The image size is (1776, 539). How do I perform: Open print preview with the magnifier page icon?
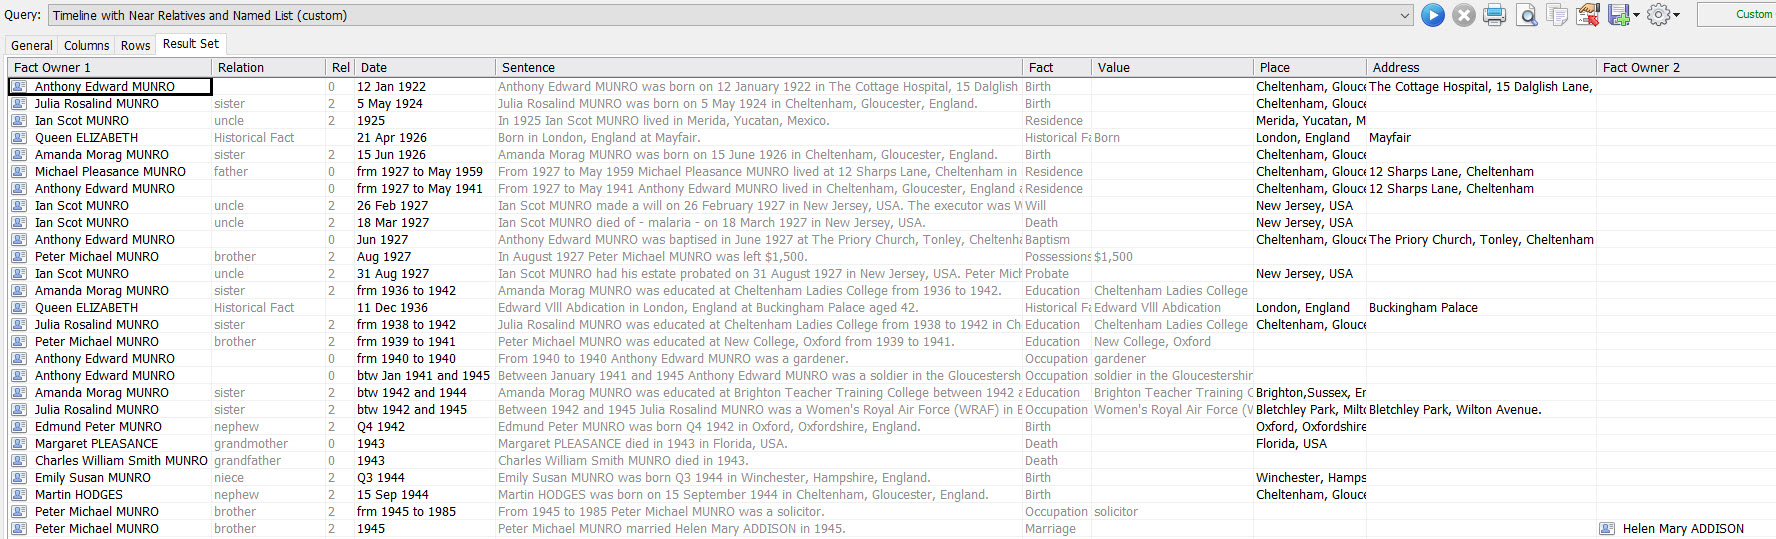click(x=1527, y=15)
